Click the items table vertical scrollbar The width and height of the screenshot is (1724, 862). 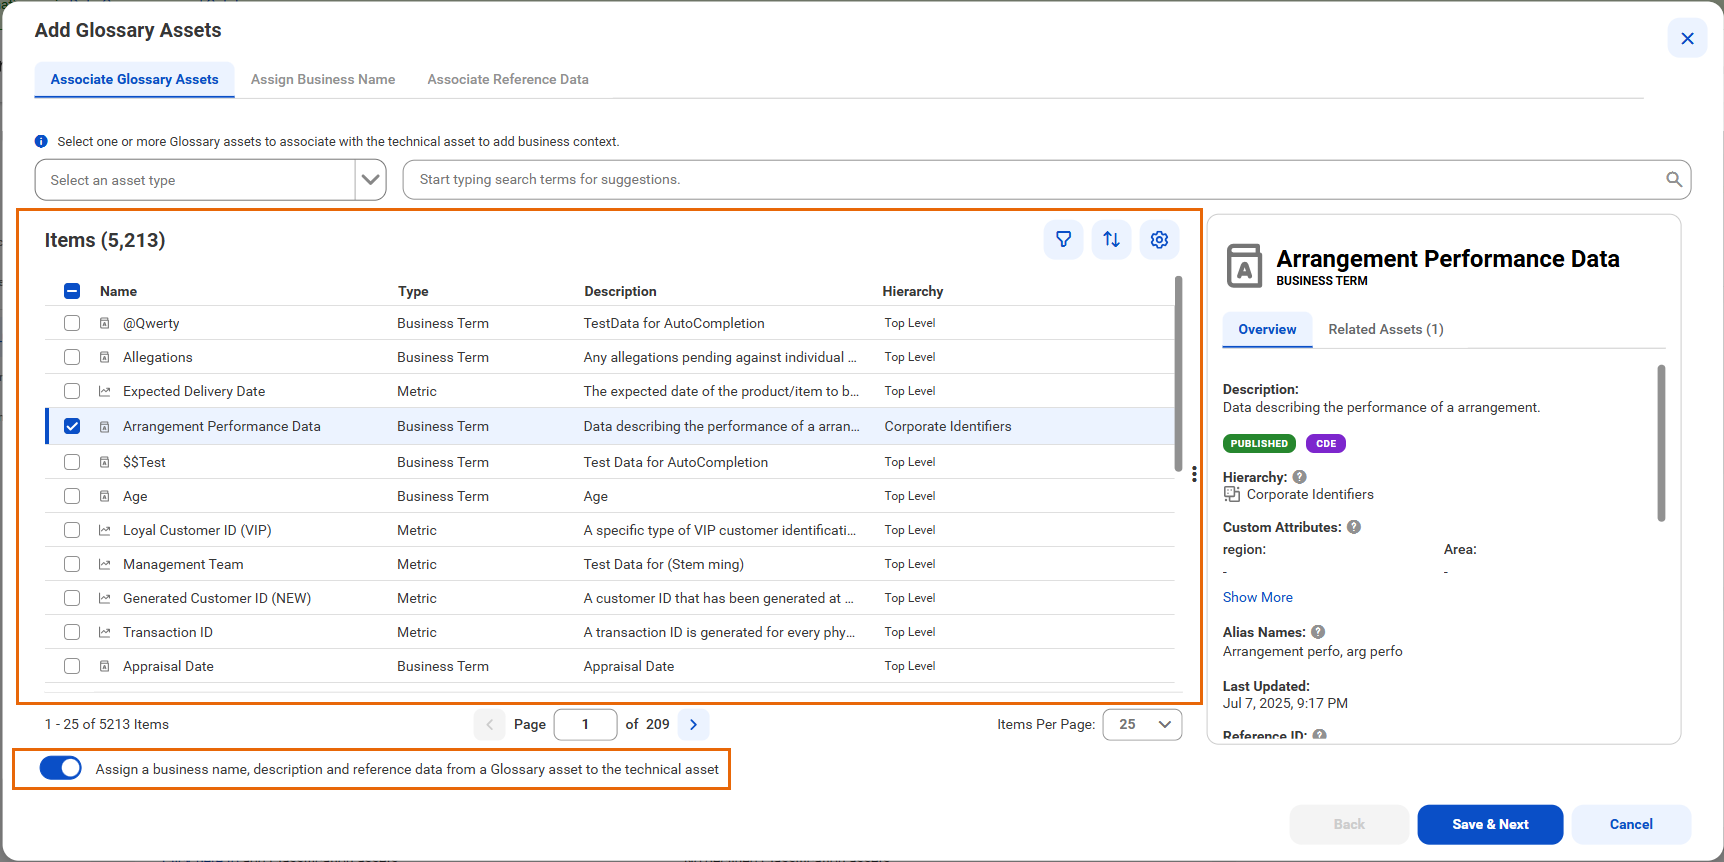click(1178, 374)
